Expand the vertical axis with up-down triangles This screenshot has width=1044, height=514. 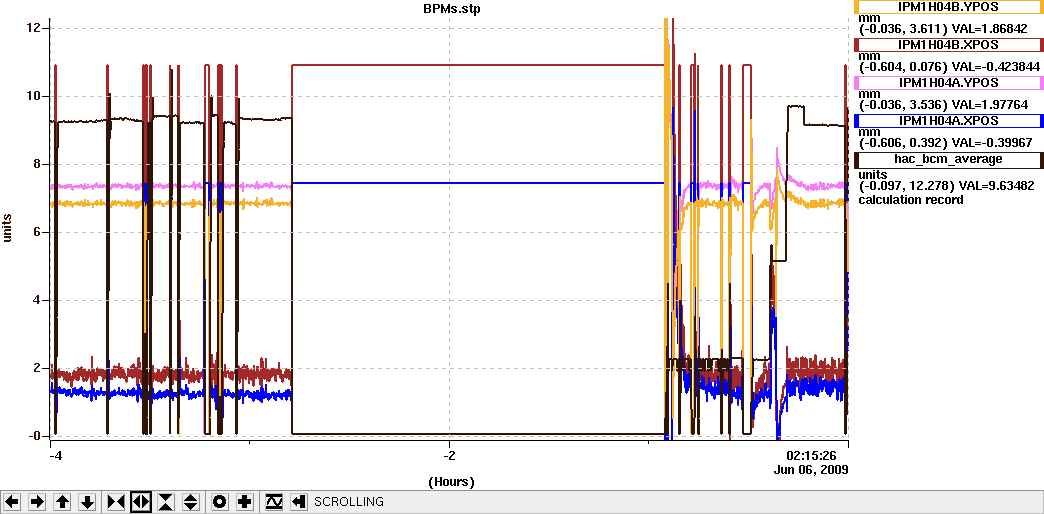click(x=190, y=501)
